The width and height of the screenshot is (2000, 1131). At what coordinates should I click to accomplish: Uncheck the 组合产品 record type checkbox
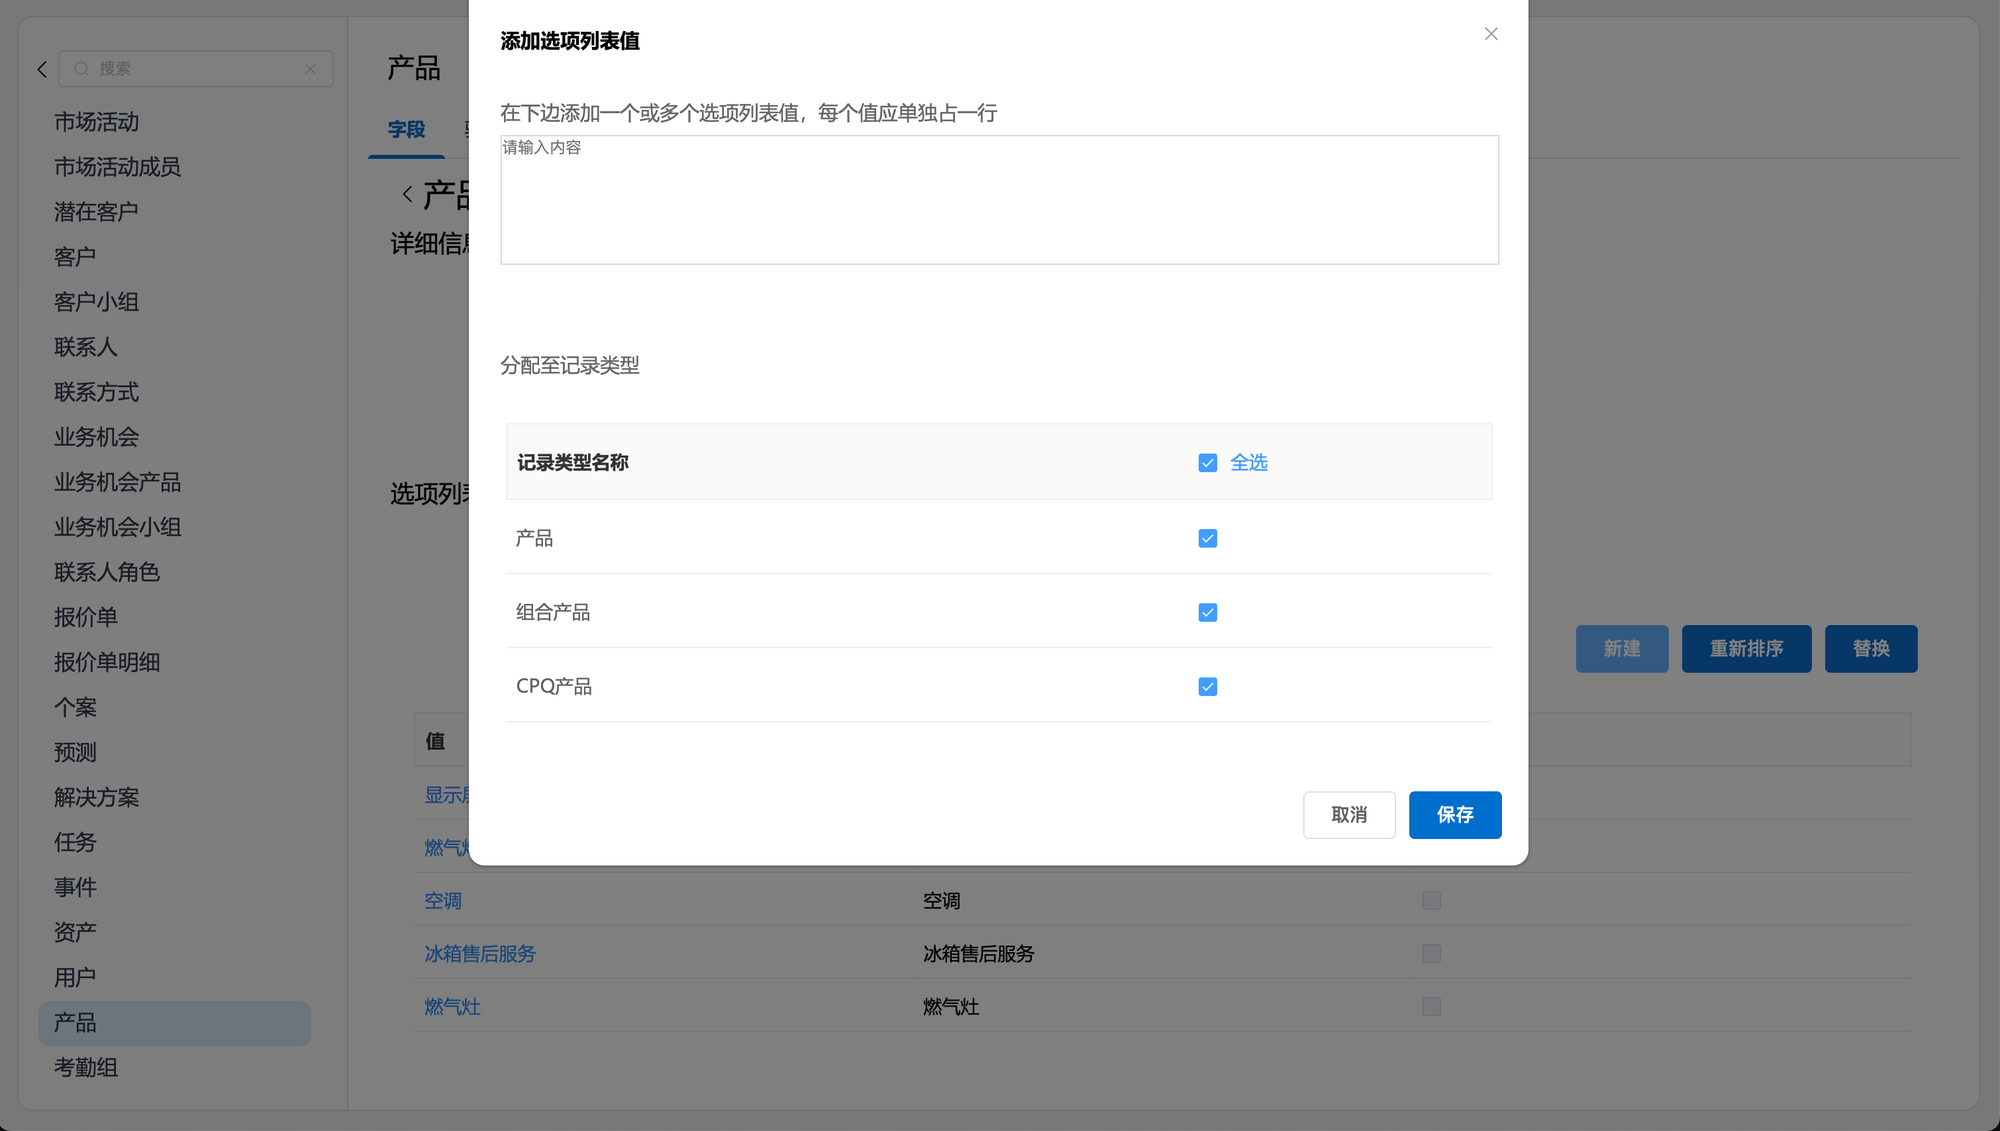coord(1208,613)
